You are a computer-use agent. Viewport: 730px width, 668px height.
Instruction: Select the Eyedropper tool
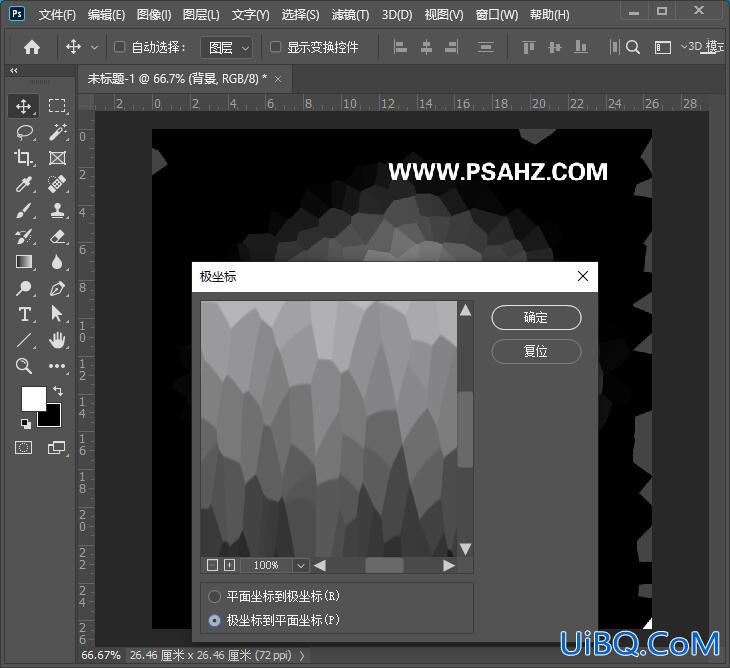(x=23, y=184)
